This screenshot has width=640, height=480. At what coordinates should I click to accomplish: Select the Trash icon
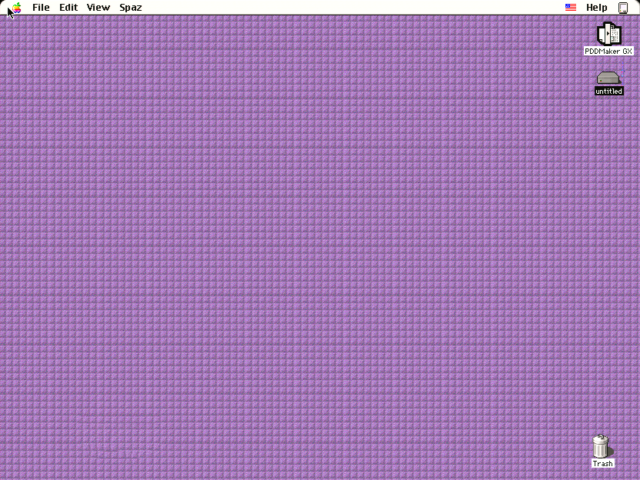tap(601, 447)
